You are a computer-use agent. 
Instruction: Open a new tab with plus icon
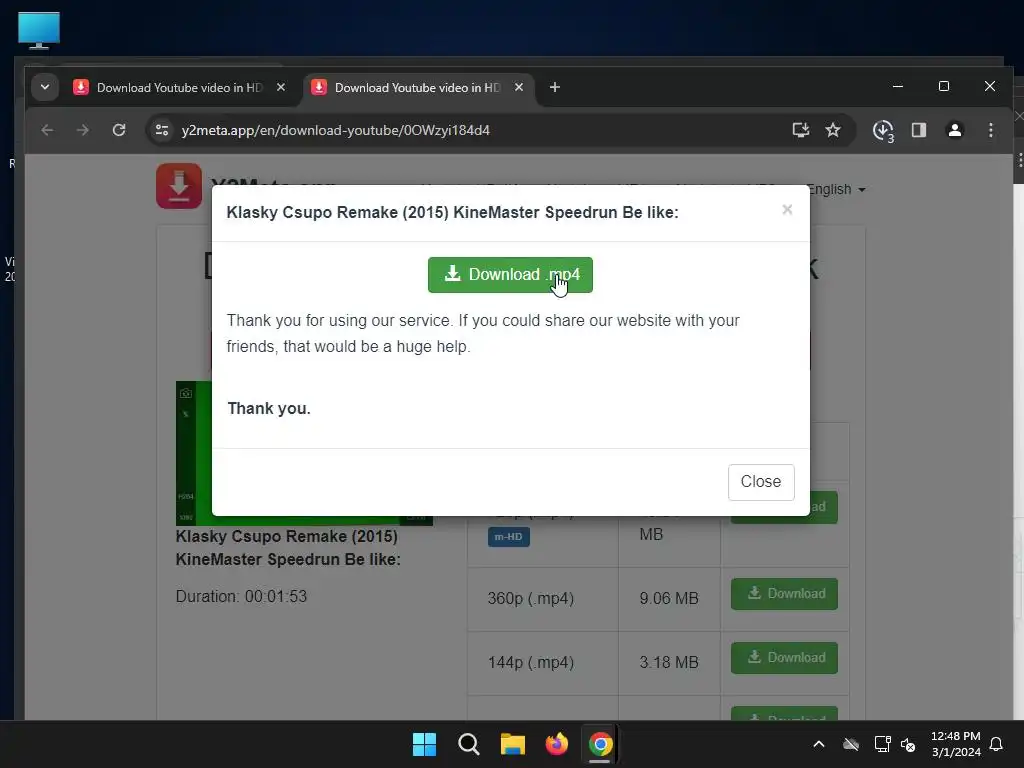tap(554, 87)
